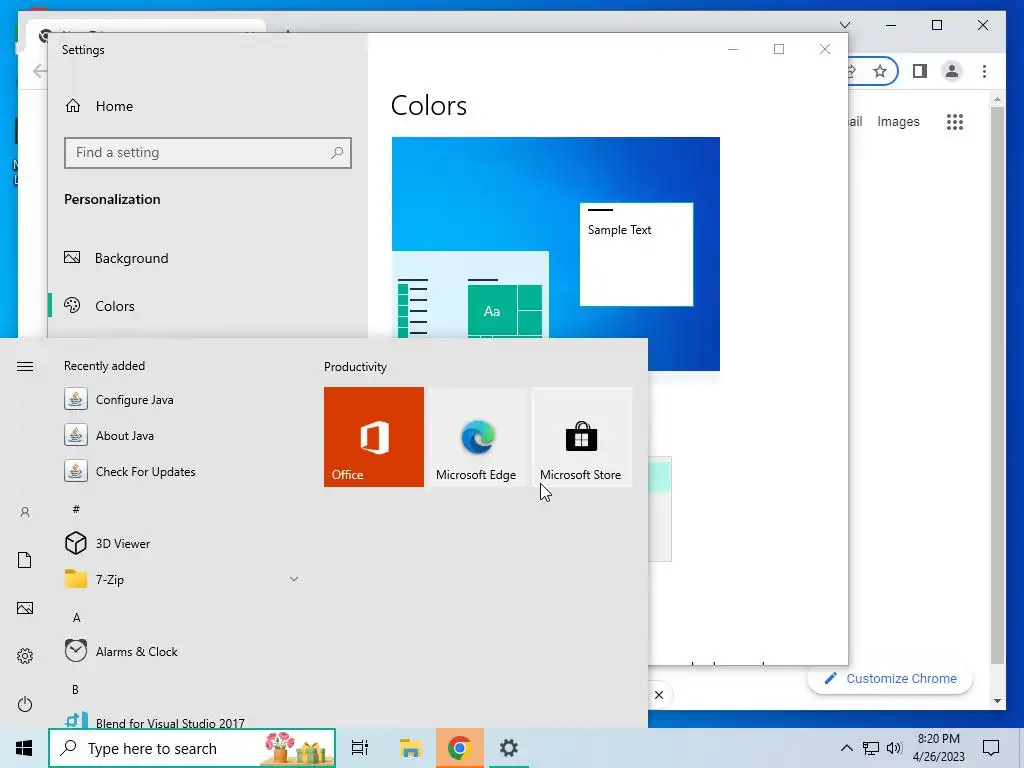Open Chrome profile avatar
Viewport: 1024px width, 768px height.
tap(952, 71)
